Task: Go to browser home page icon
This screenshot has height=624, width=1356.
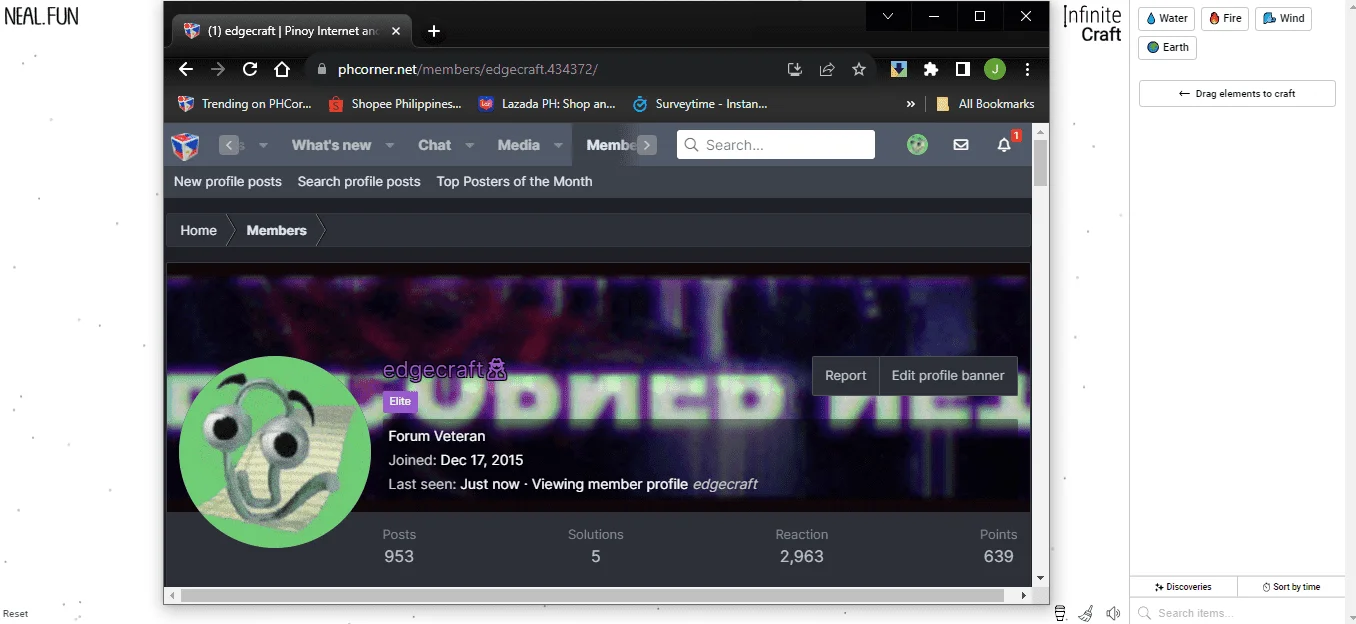Action: pyautogui.click(x=282, y=69)
